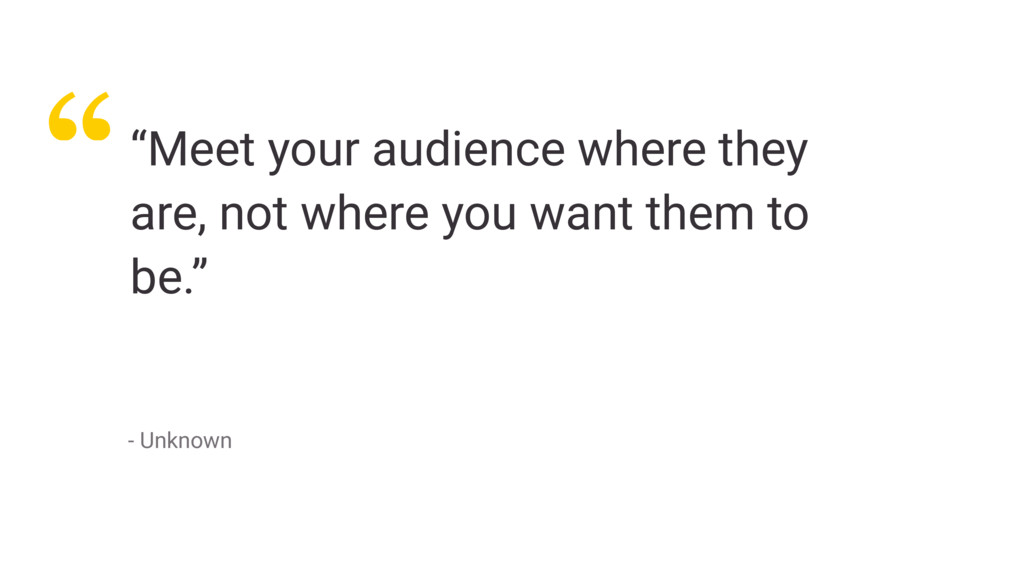Click the yellow quotation mark icon
The height and width of the screenshot is (576, 1024).
(x=80, y=116)
